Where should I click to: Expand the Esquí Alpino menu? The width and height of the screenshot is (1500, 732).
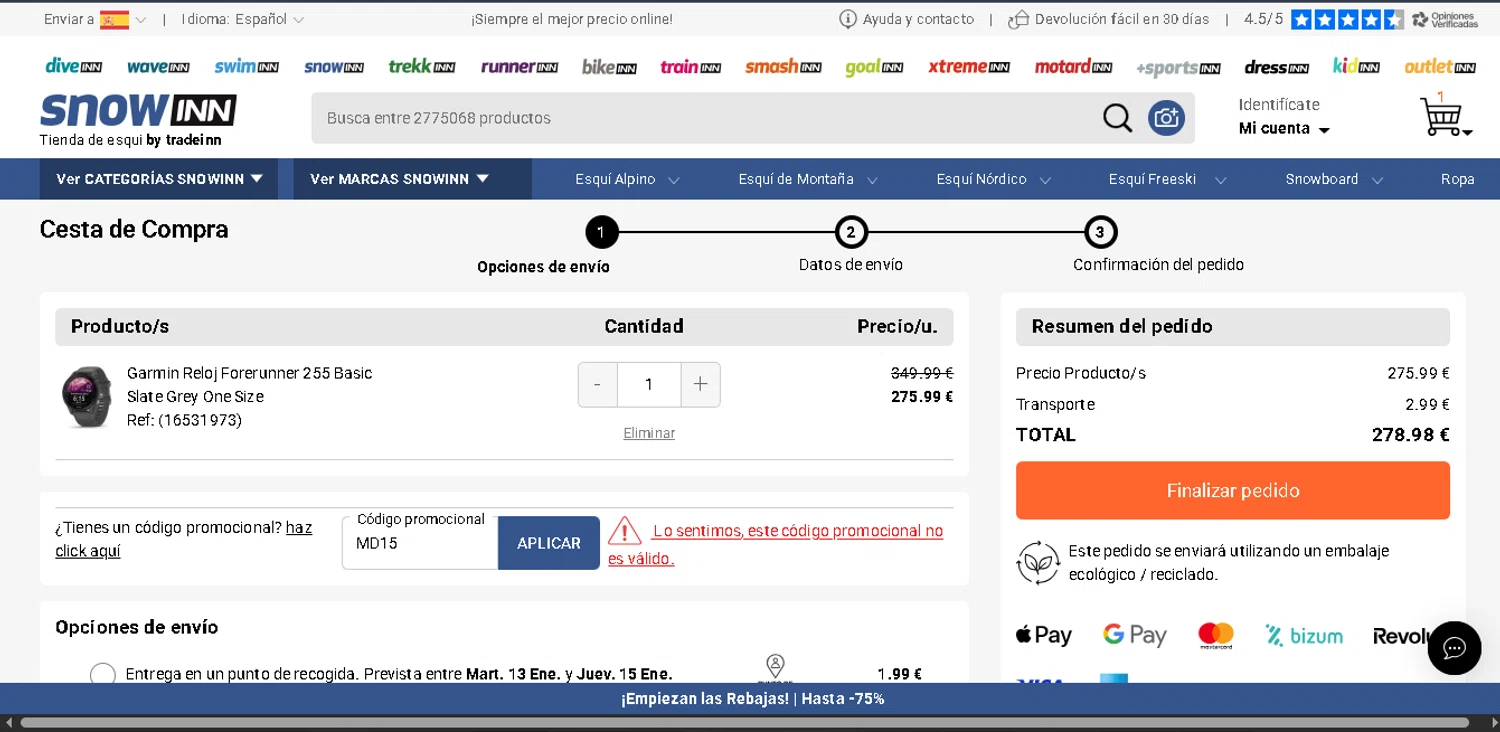coord(627,179)
